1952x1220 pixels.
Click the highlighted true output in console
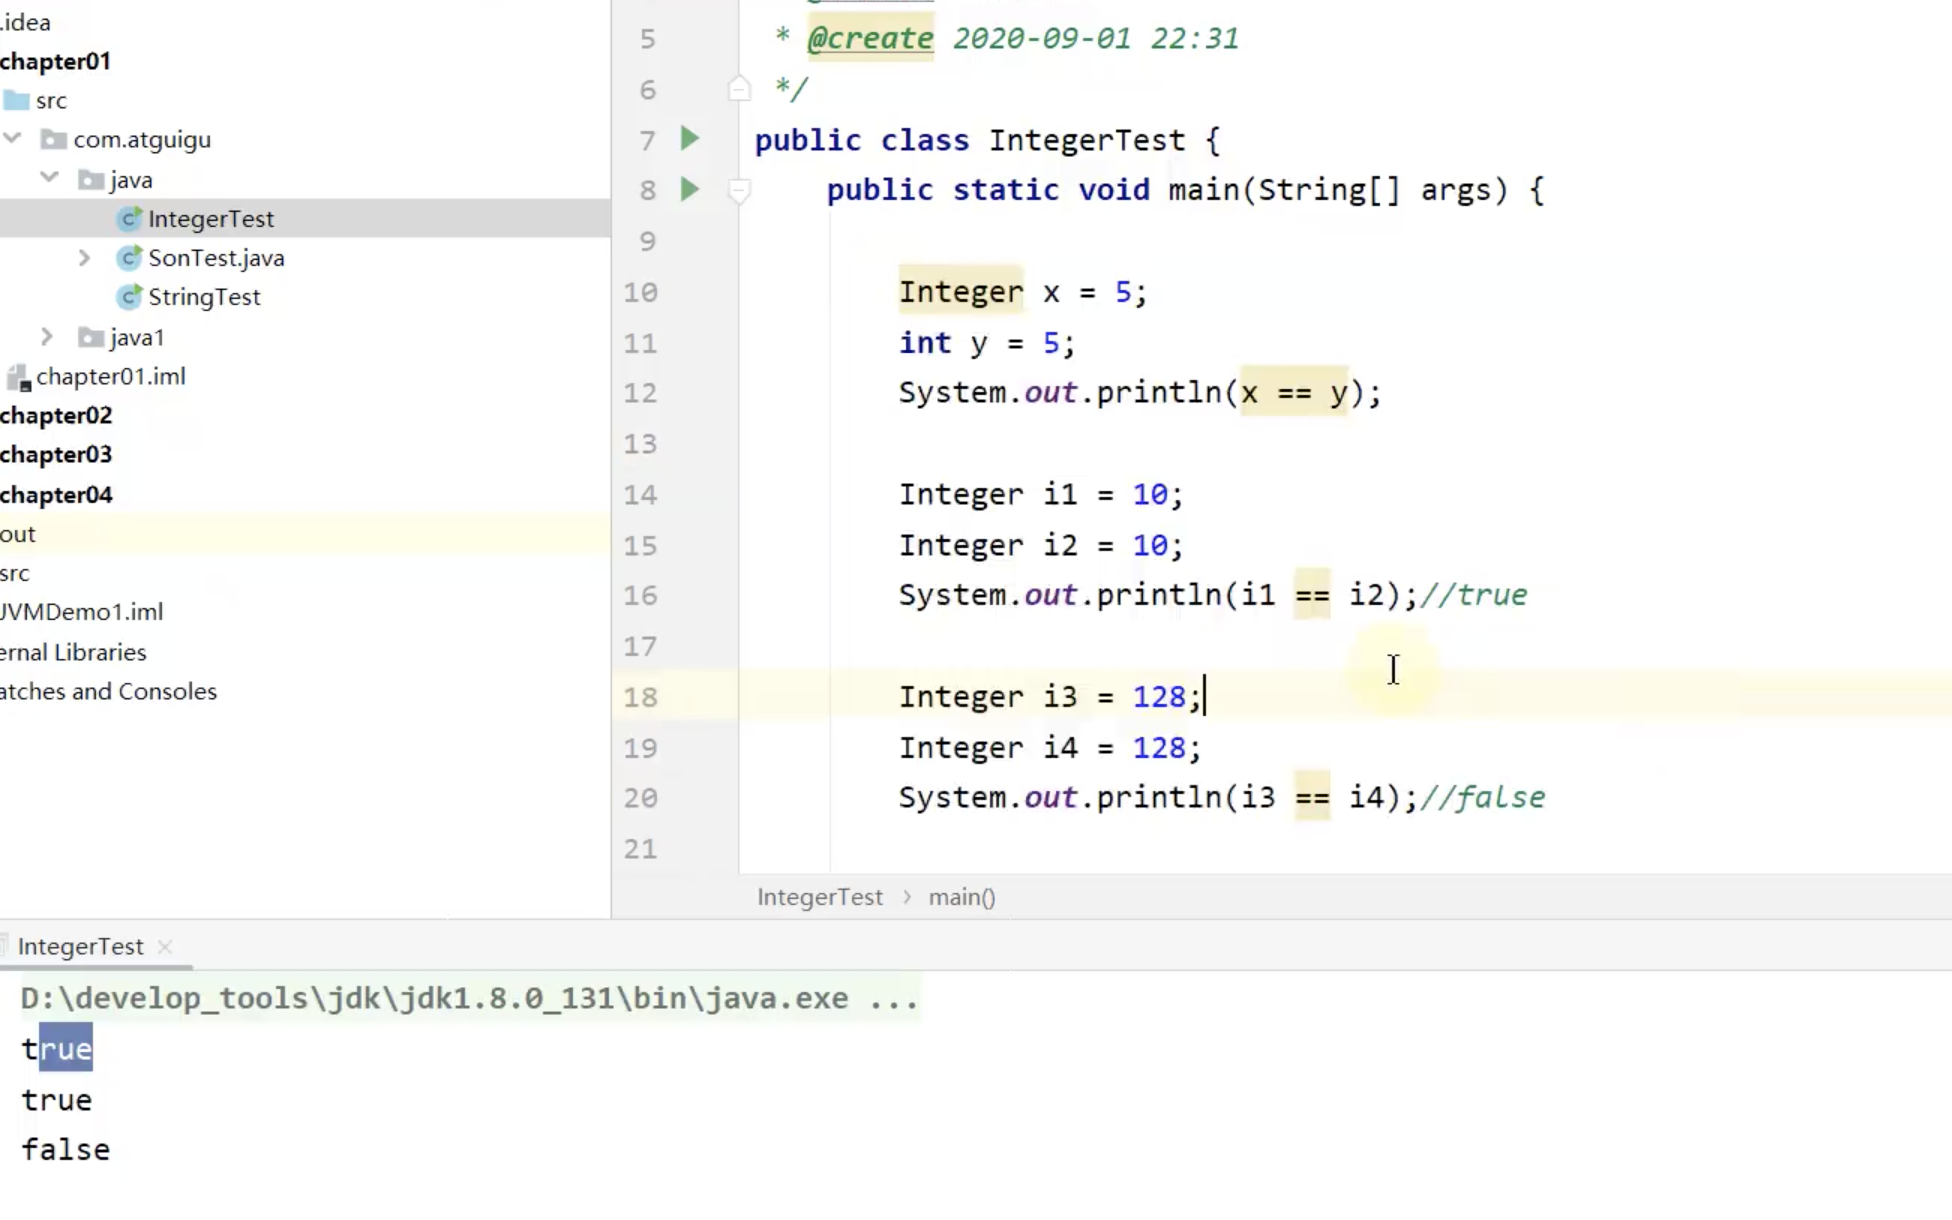tap(57, 1048)
